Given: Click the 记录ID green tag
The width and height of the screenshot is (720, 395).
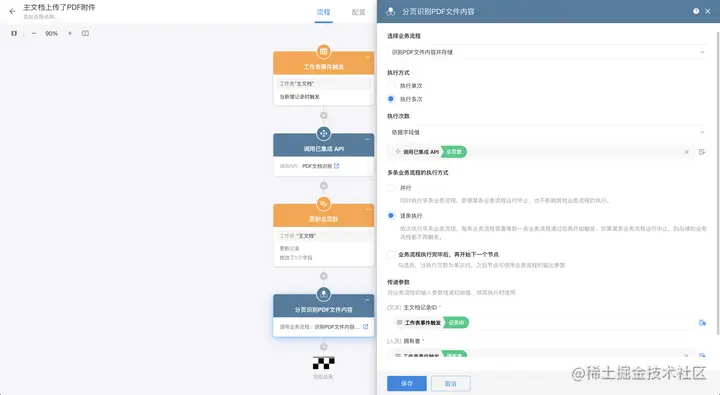Looking at the screenshot, I should (x=456, y=323).
